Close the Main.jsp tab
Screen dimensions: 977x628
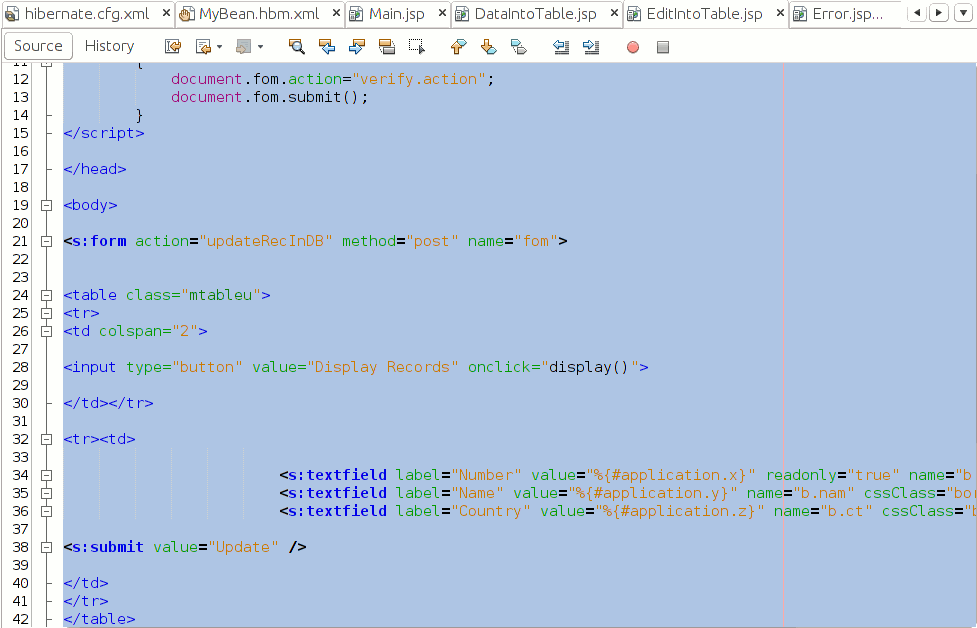[x=442, y=13]
